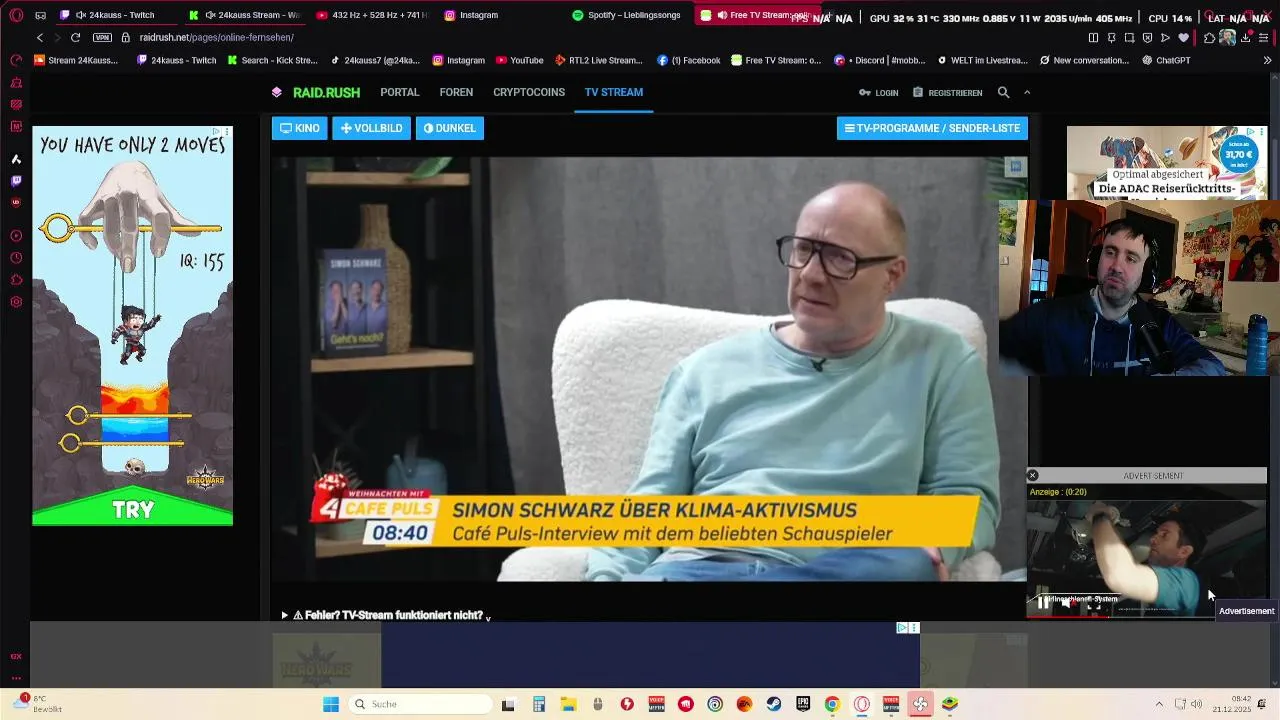This screenshot has width=1280, height=720.
Task: Open Opera sidebar extensions cube icon
Action: click(x=16, y=280)
